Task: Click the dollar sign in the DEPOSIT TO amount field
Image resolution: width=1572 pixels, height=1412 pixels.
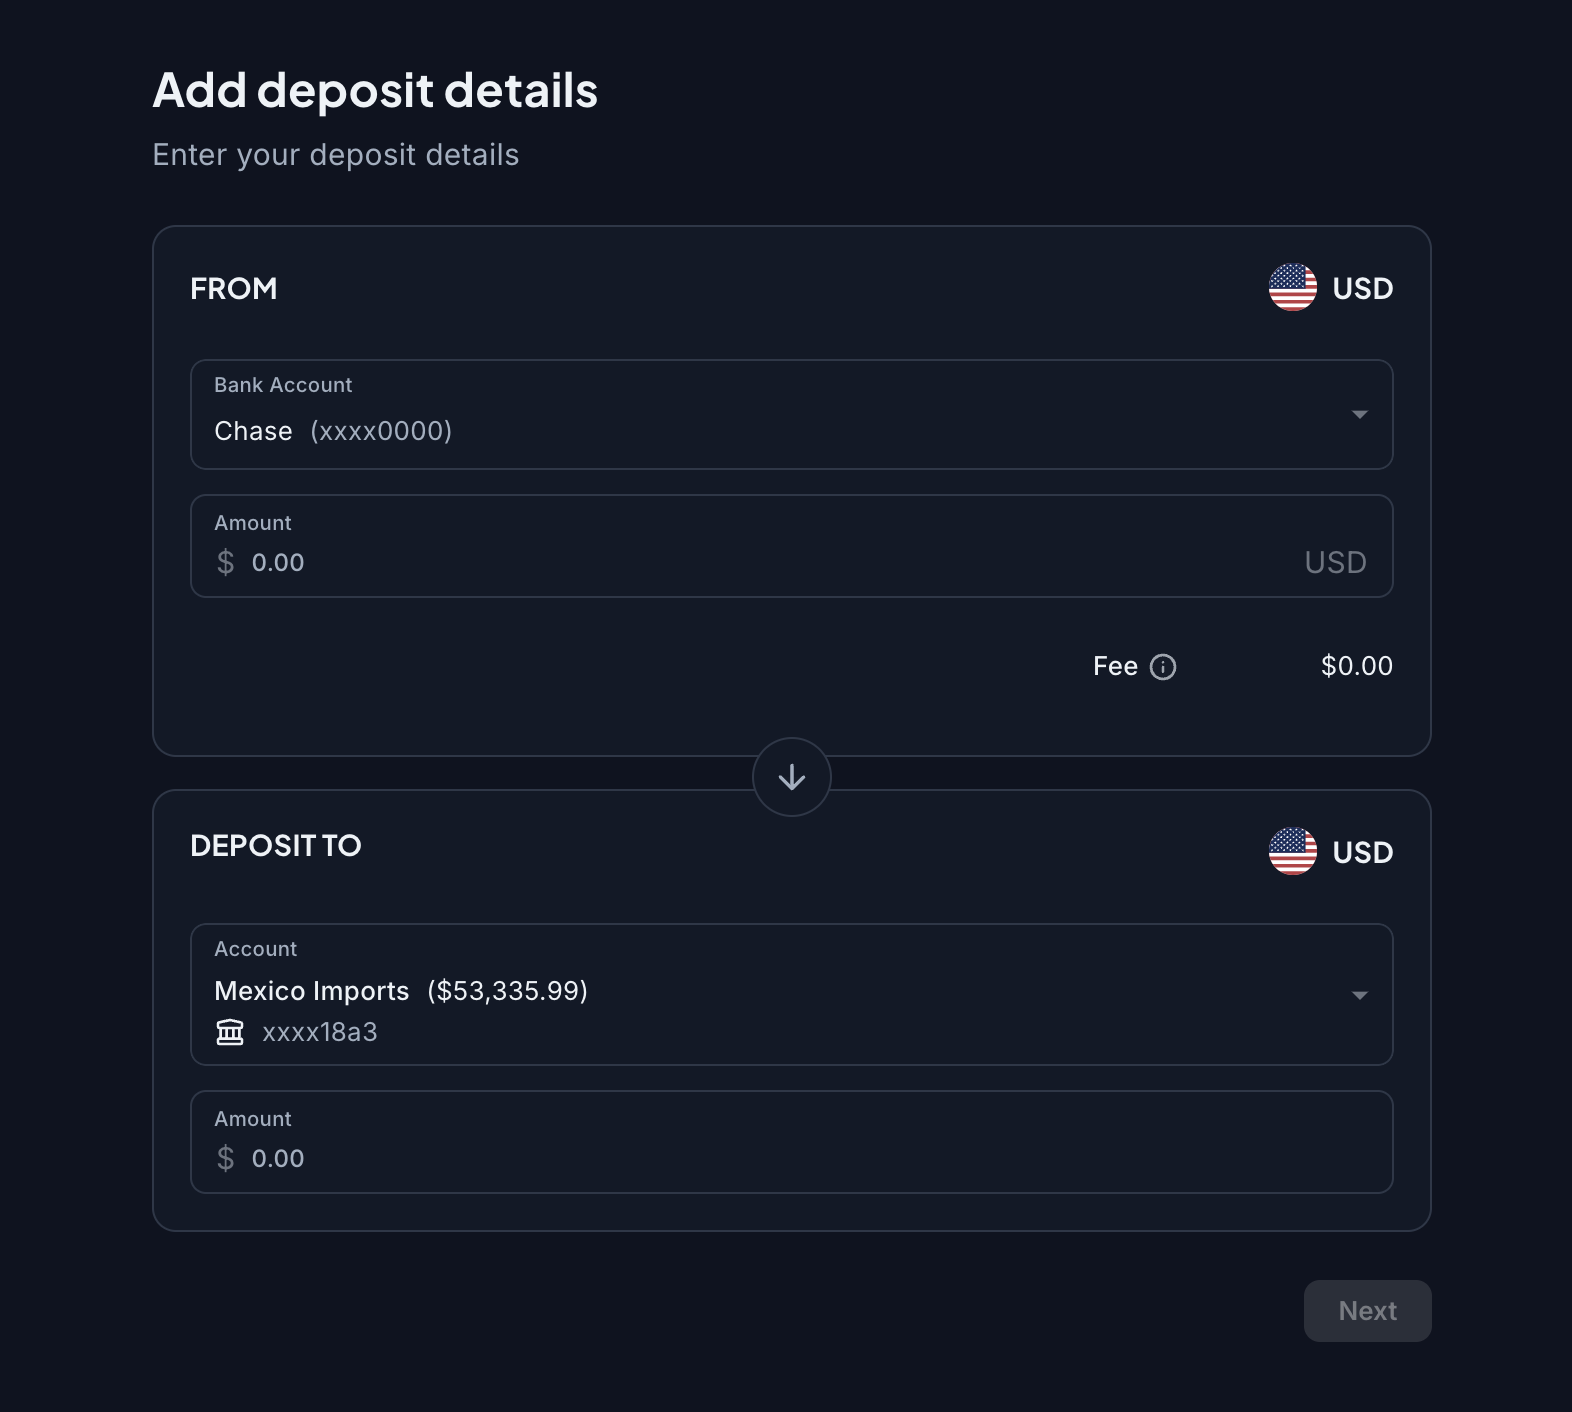Action: click(226, 1159)
